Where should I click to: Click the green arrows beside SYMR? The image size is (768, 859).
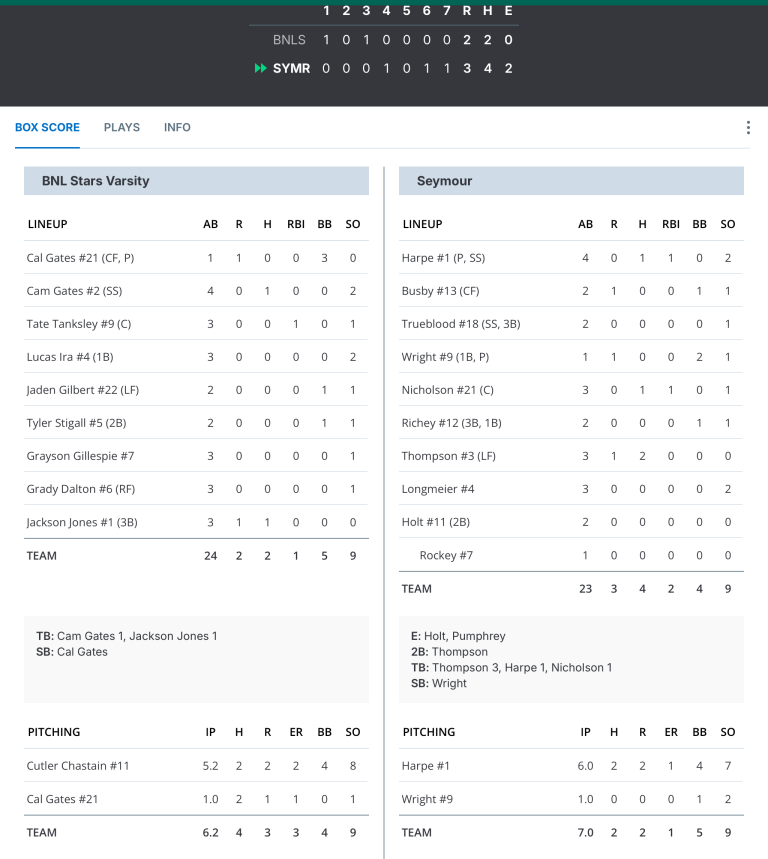pos(260,69)
